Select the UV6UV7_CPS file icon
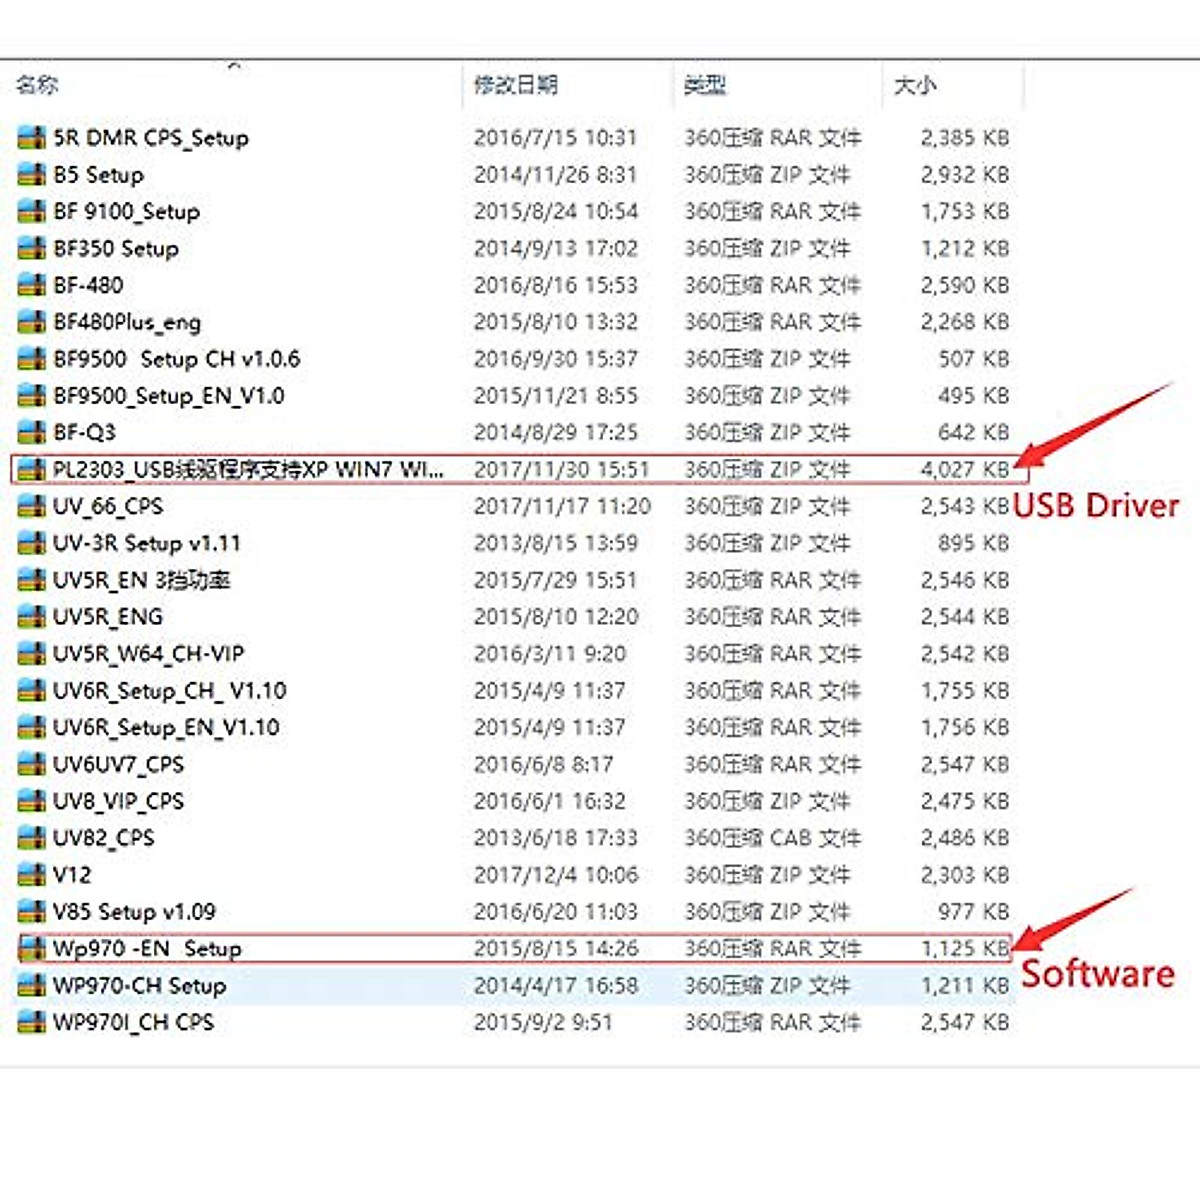The image size is (1200, 1200). point(29,764)
